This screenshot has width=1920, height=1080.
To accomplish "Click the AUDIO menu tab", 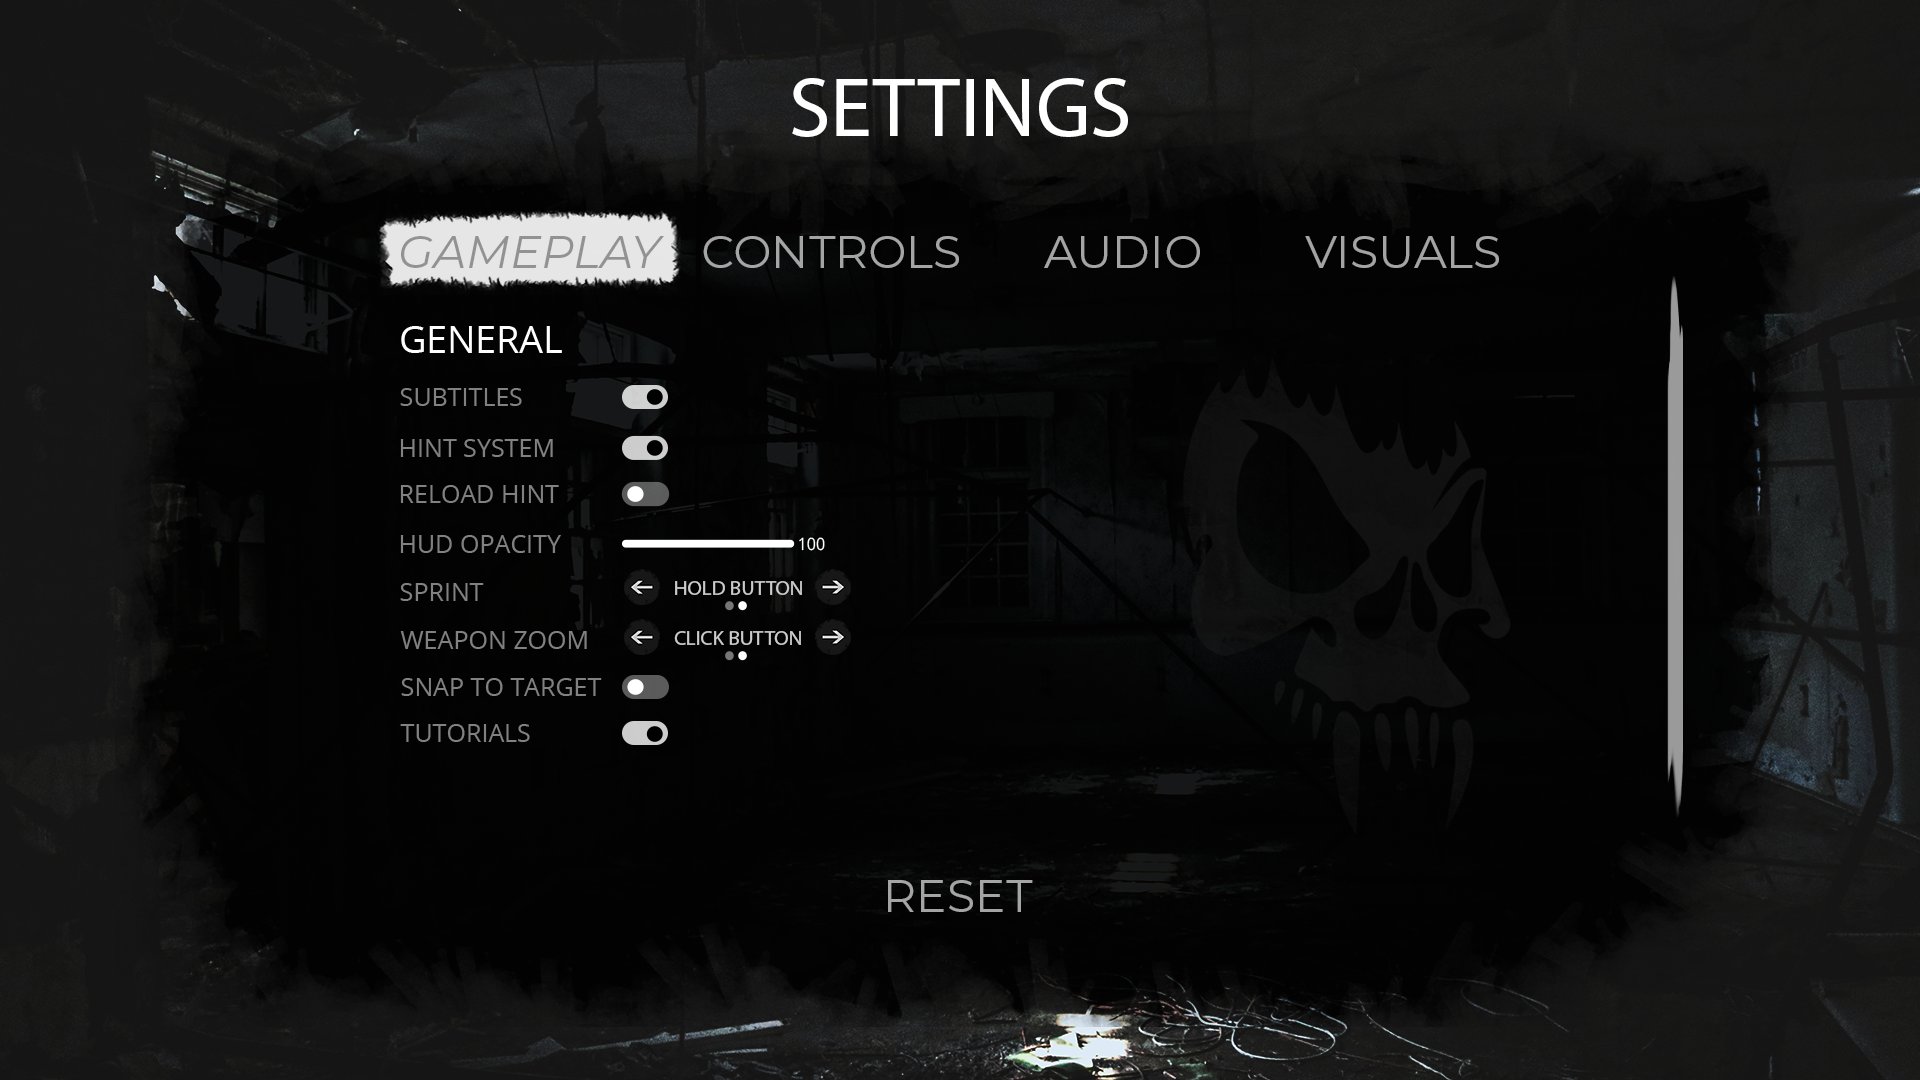I will point(1122,251).
